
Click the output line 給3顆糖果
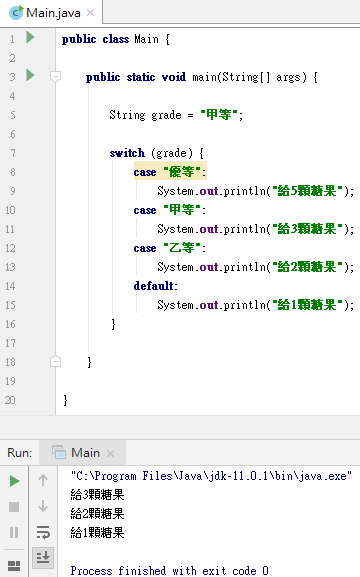(x=97, y=495)
